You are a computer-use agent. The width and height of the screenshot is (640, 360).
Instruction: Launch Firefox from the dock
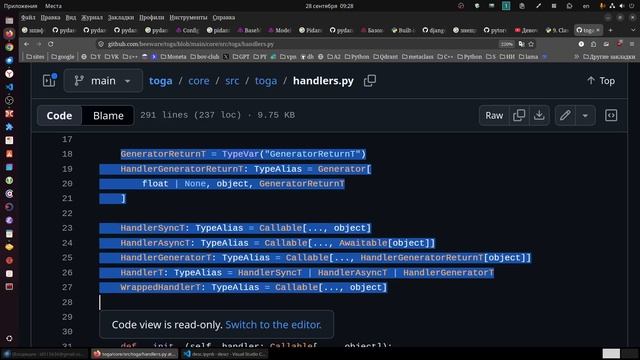tap(9, 34)
